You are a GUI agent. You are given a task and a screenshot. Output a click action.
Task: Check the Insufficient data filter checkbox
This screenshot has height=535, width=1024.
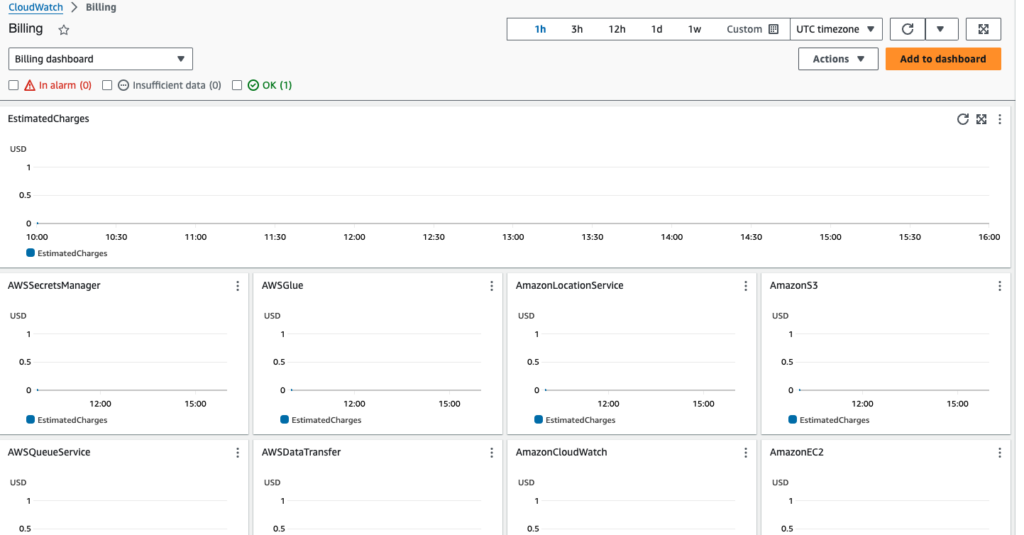click(x=107, y=85)
